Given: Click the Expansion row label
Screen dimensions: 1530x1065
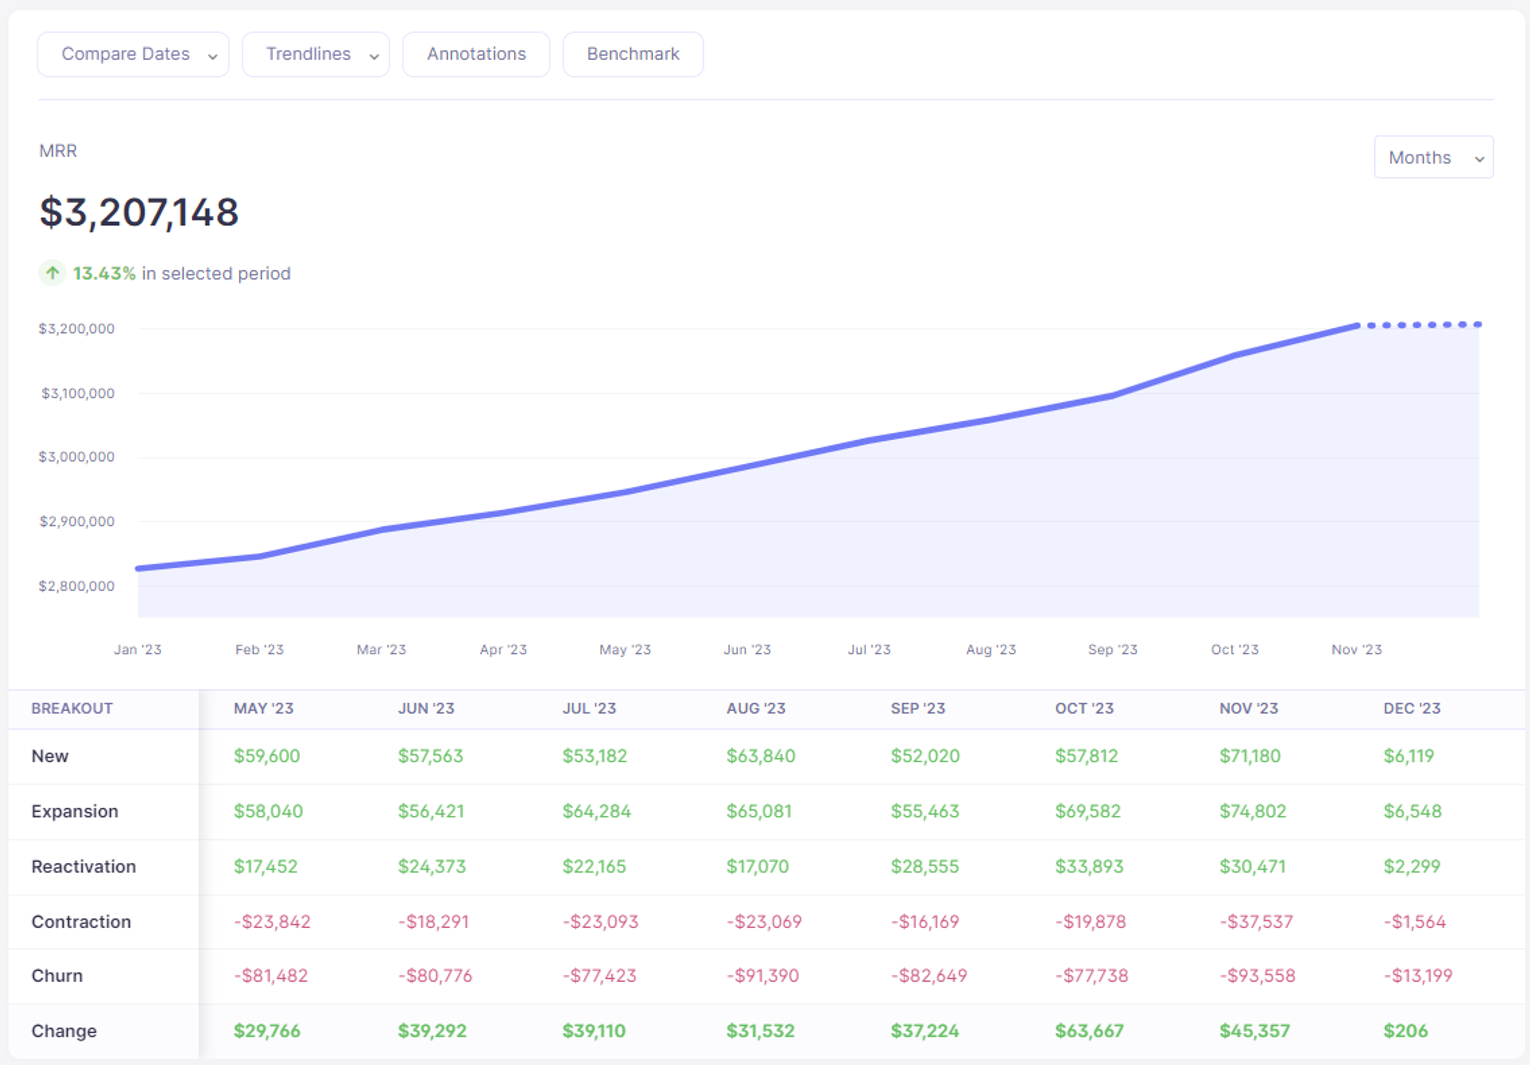Looking at the screenshot, I should (x=75, y=811).
